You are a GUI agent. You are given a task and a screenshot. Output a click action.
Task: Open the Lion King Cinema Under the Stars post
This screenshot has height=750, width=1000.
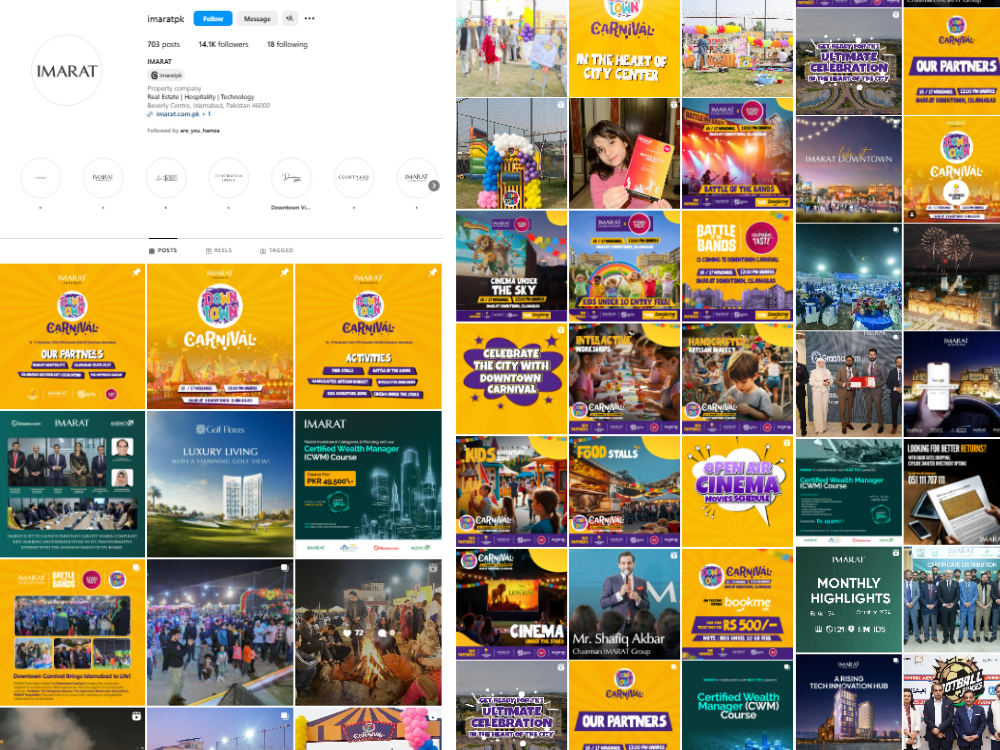511,604
